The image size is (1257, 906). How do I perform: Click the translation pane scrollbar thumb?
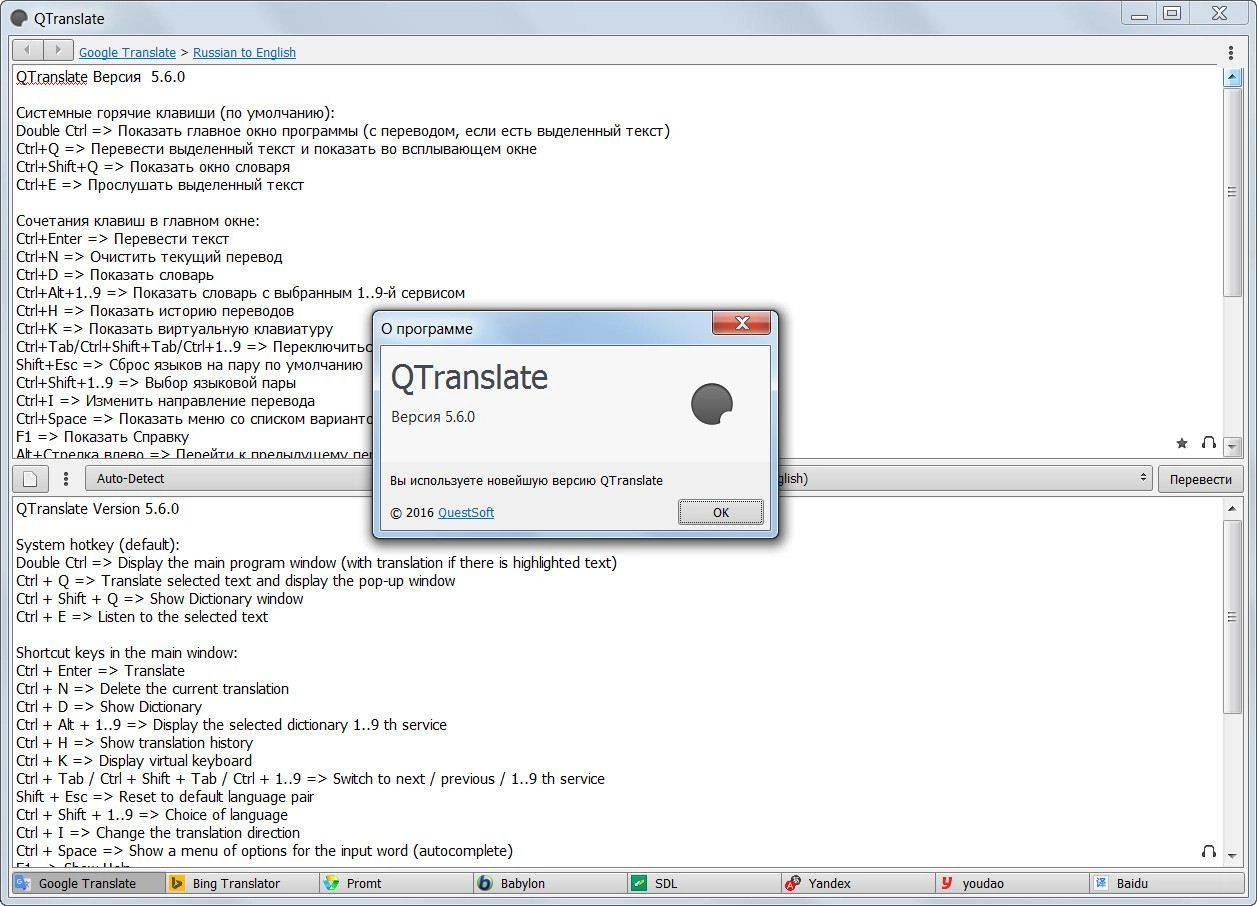(x=1232, y=617)
